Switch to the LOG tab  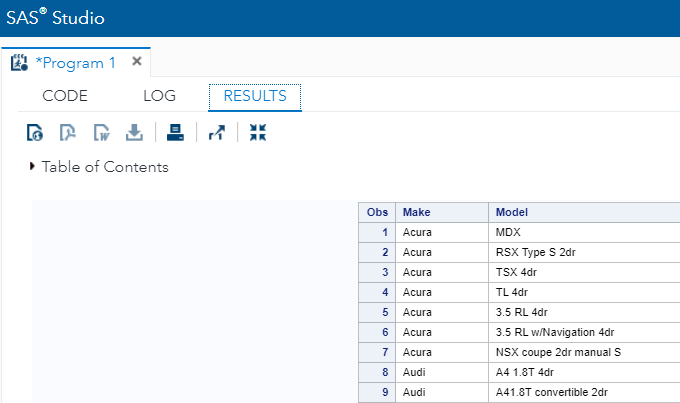pyautogui.click(x=159, y=96)
